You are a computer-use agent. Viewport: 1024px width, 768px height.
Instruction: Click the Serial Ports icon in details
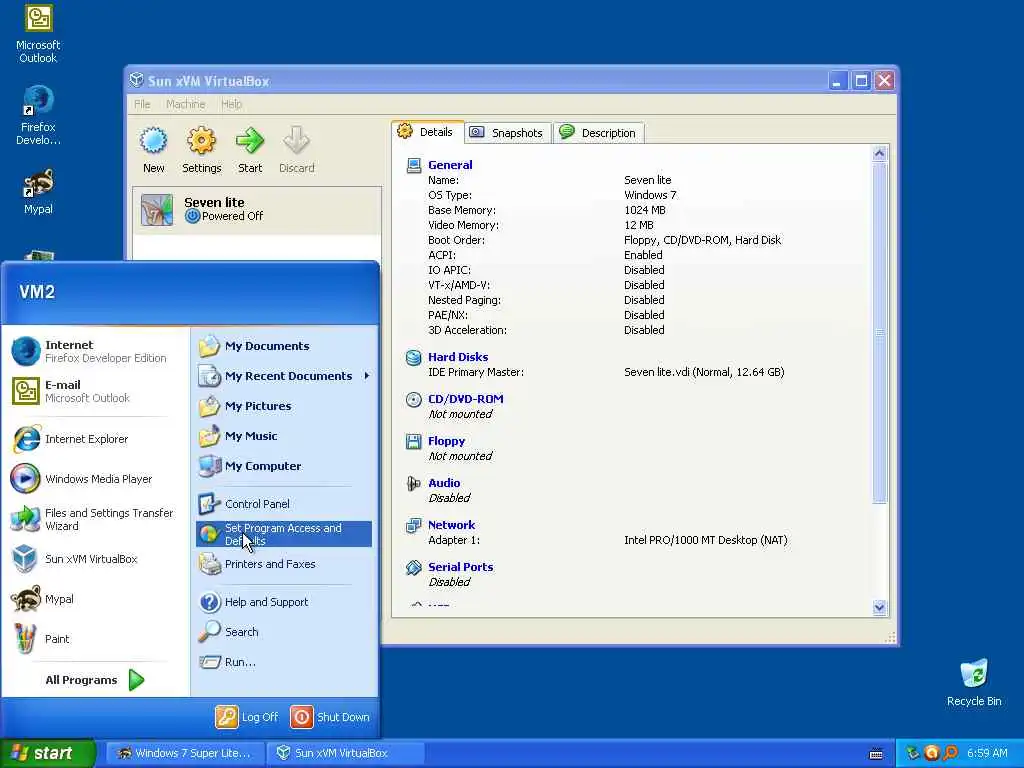(x=413, y=568)
